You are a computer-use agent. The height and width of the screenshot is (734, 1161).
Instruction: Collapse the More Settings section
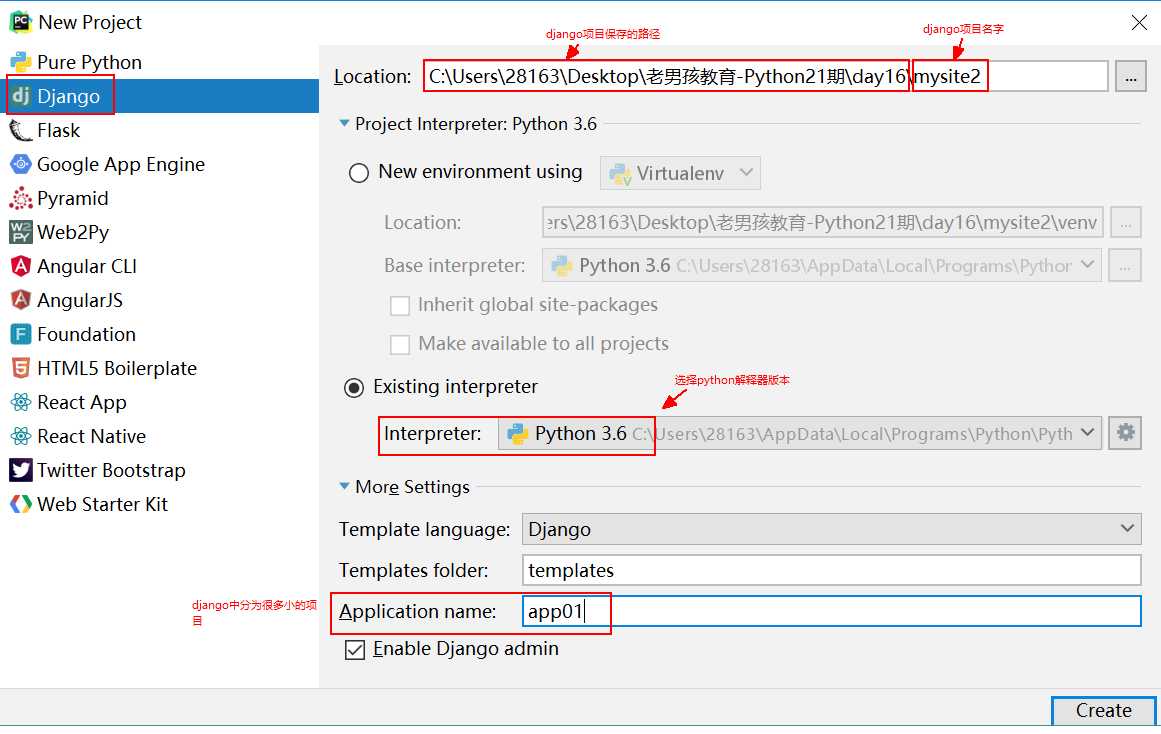tap(344, 487)
